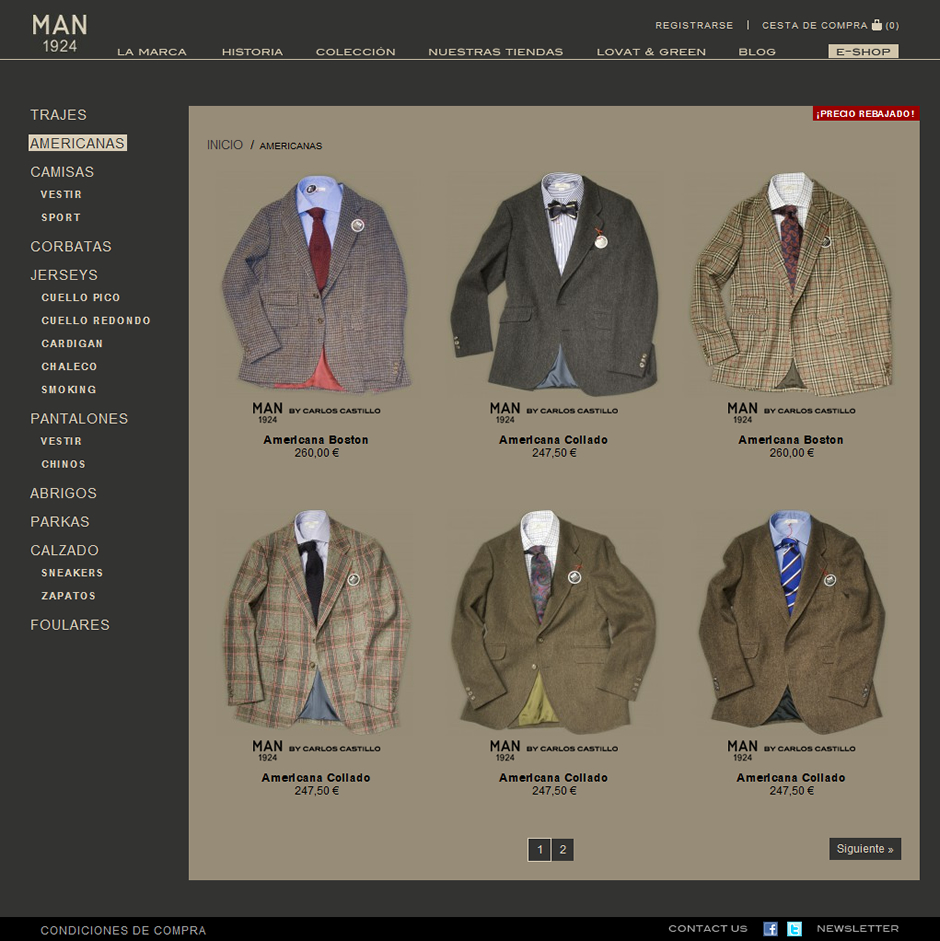Open the SNEAKERS subcategory under CALZADO
This screenshot has height=941, width=940.
[72, 572]
